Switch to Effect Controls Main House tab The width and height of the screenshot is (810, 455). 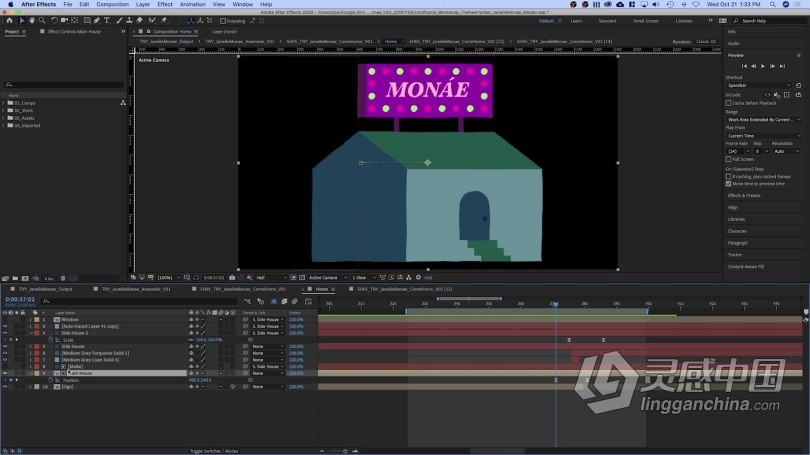point(74,32)
